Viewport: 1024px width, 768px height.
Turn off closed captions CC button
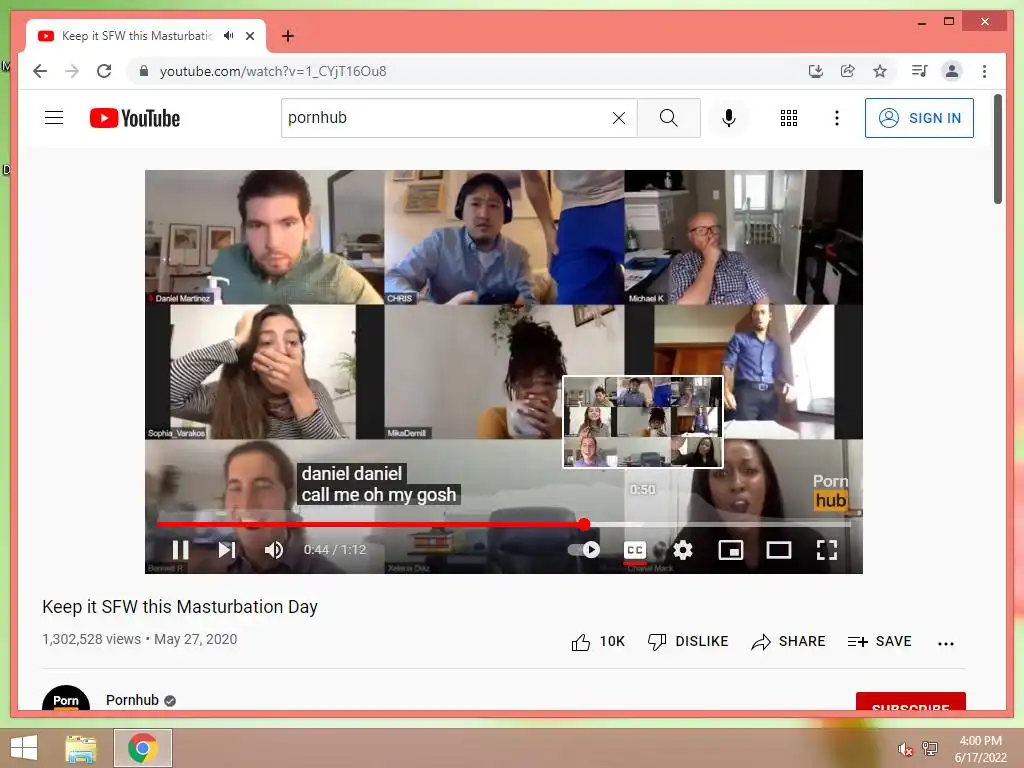point(635,550)
